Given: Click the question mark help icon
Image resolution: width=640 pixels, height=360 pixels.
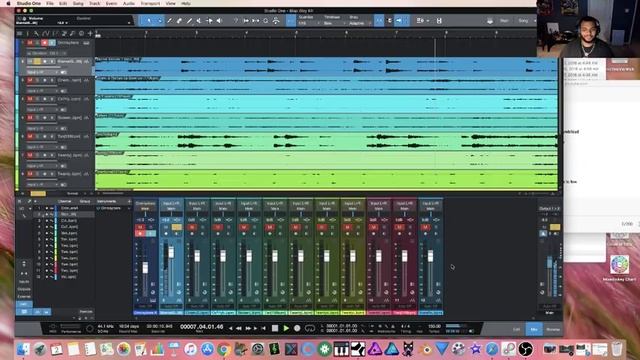Looking at the screenshot, I should (236, 20).
